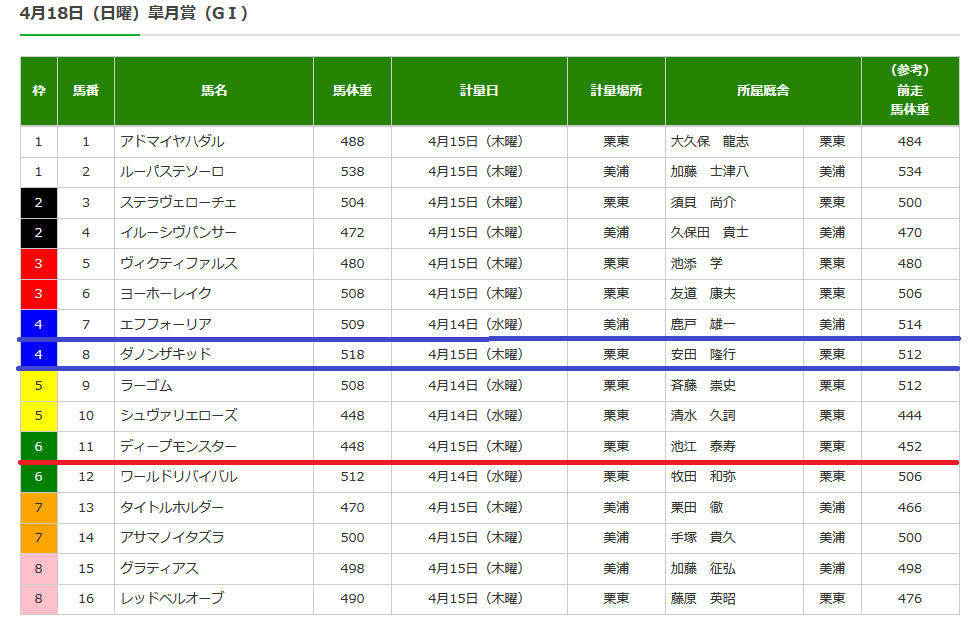Image resolution: width=980 pixels, height=628 pixels.
Task: Click red frame 3 cell for ヴィクティファルス
Action: point(39,264)
